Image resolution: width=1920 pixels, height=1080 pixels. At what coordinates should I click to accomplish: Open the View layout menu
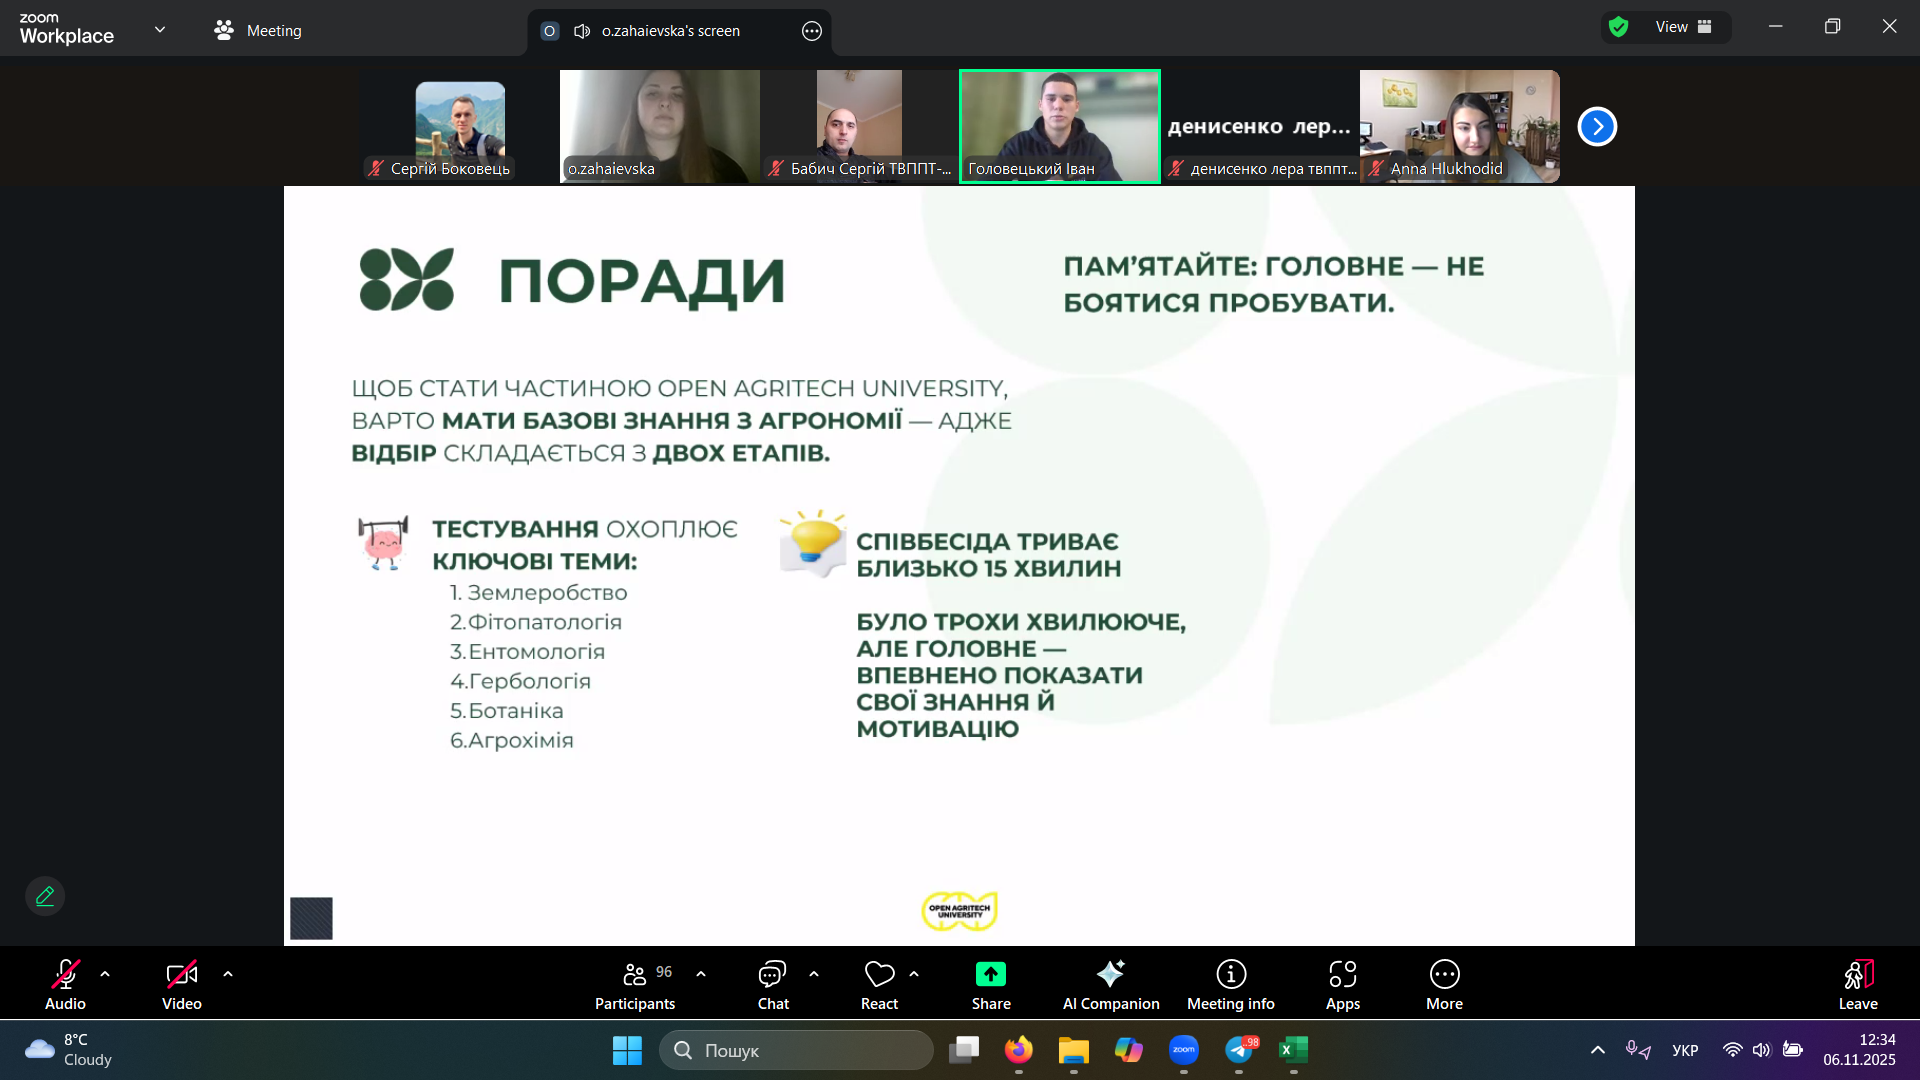coord(1683,27)
